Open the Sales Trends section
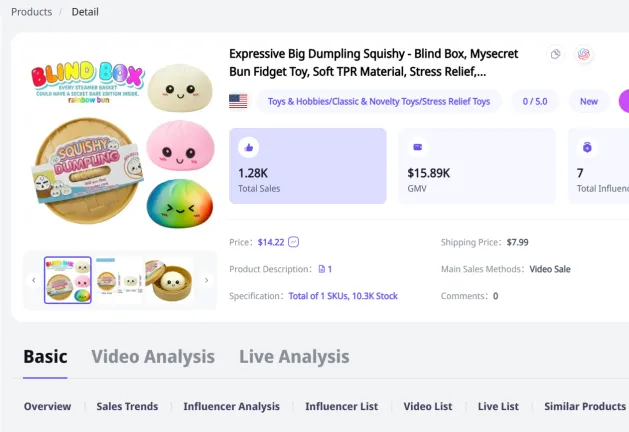The height and width of the screenshot is (432, 629). [127, 406]
